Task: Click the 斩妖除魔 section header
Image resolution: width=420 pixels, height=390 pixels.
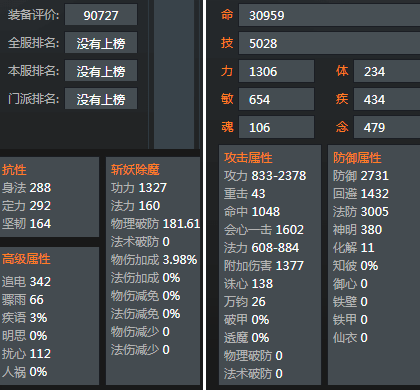Action: [x=135, y=170]
